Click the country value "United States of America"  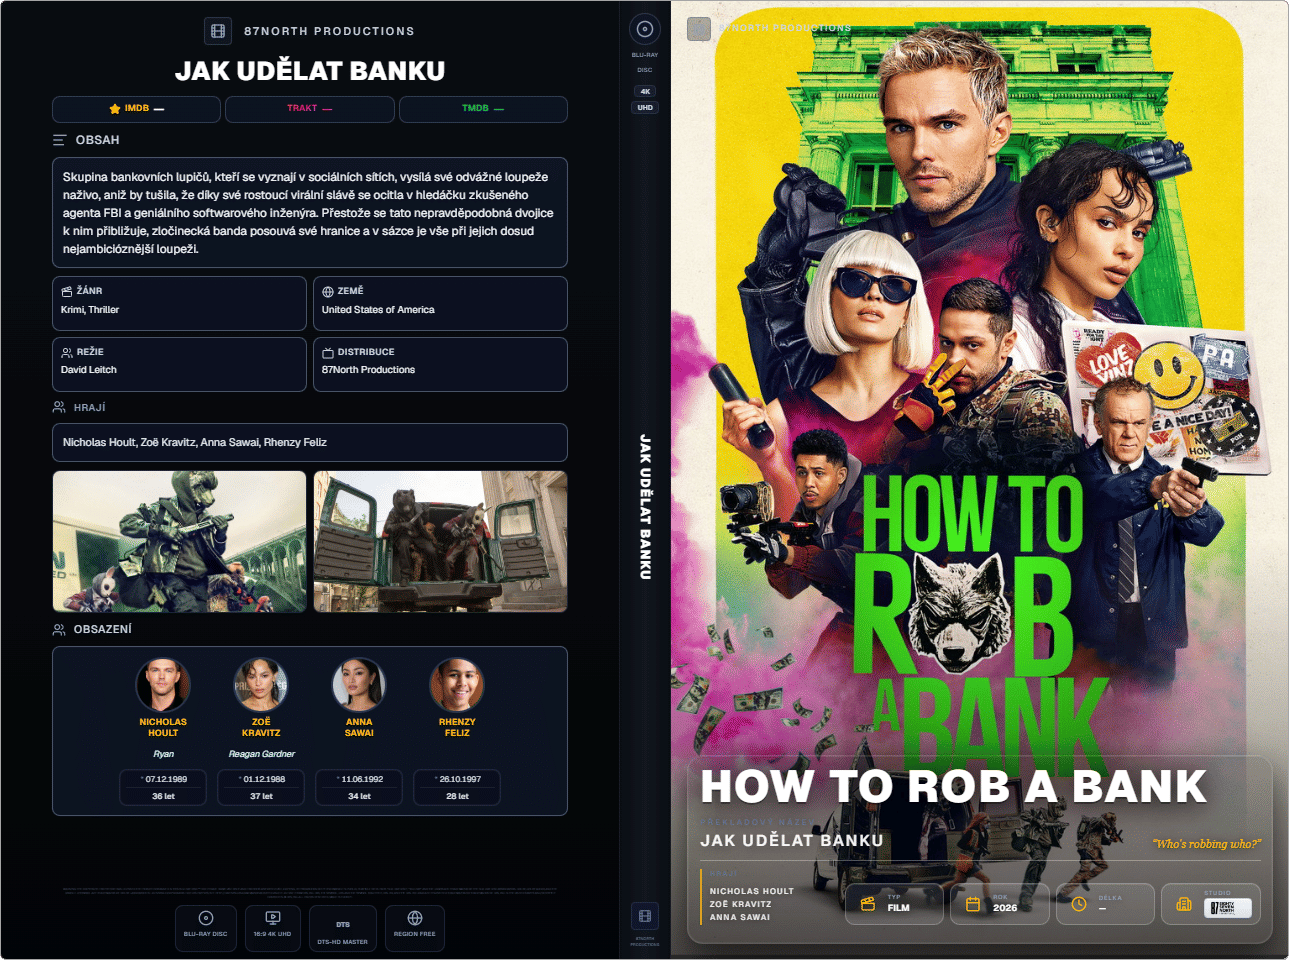click(x=378, y=310)
